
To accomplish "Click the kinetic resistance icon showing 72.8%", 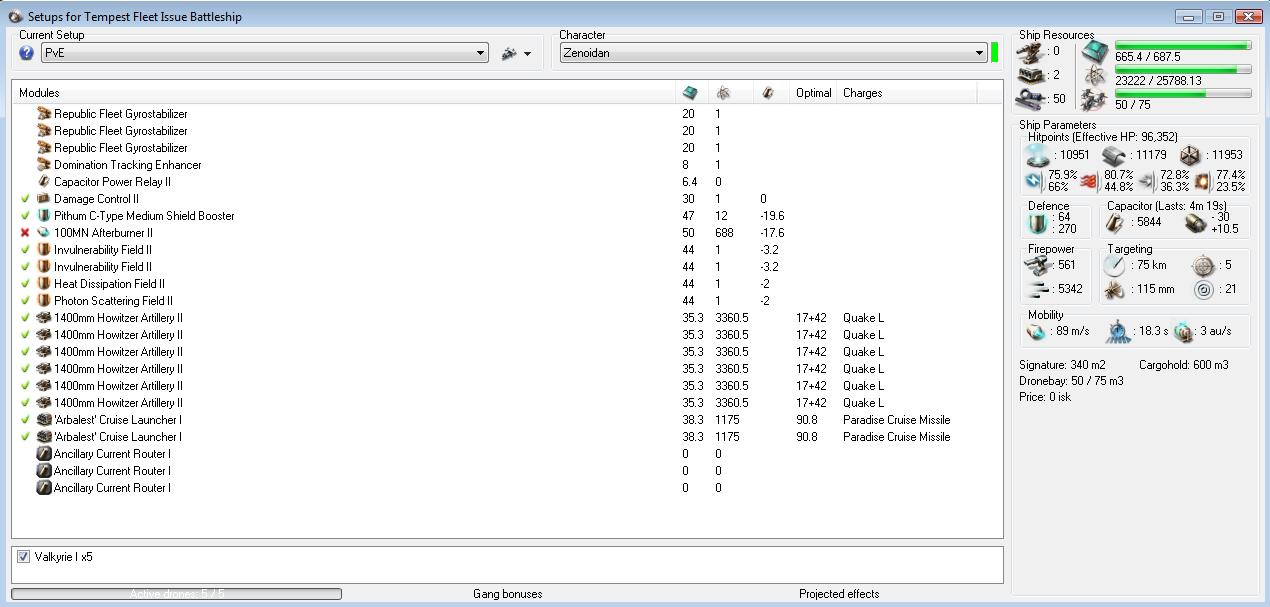I will [x=1147, y=181].
